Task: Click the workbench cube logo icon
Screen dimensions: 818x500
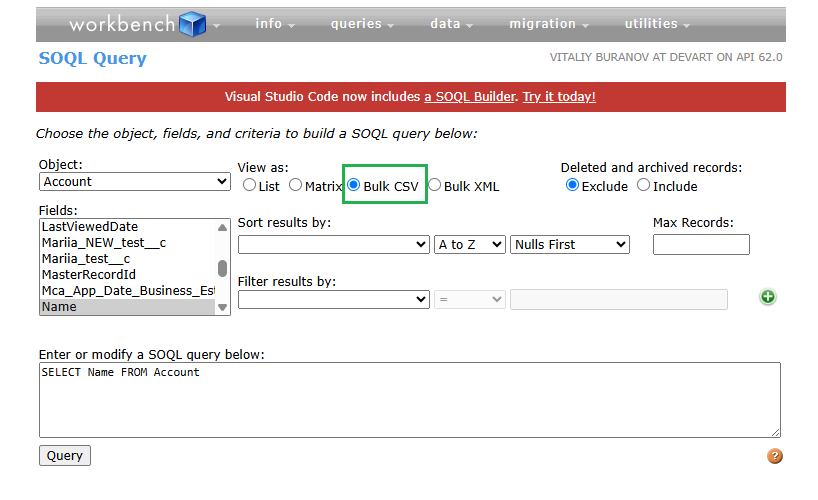Action: [192, 24]
